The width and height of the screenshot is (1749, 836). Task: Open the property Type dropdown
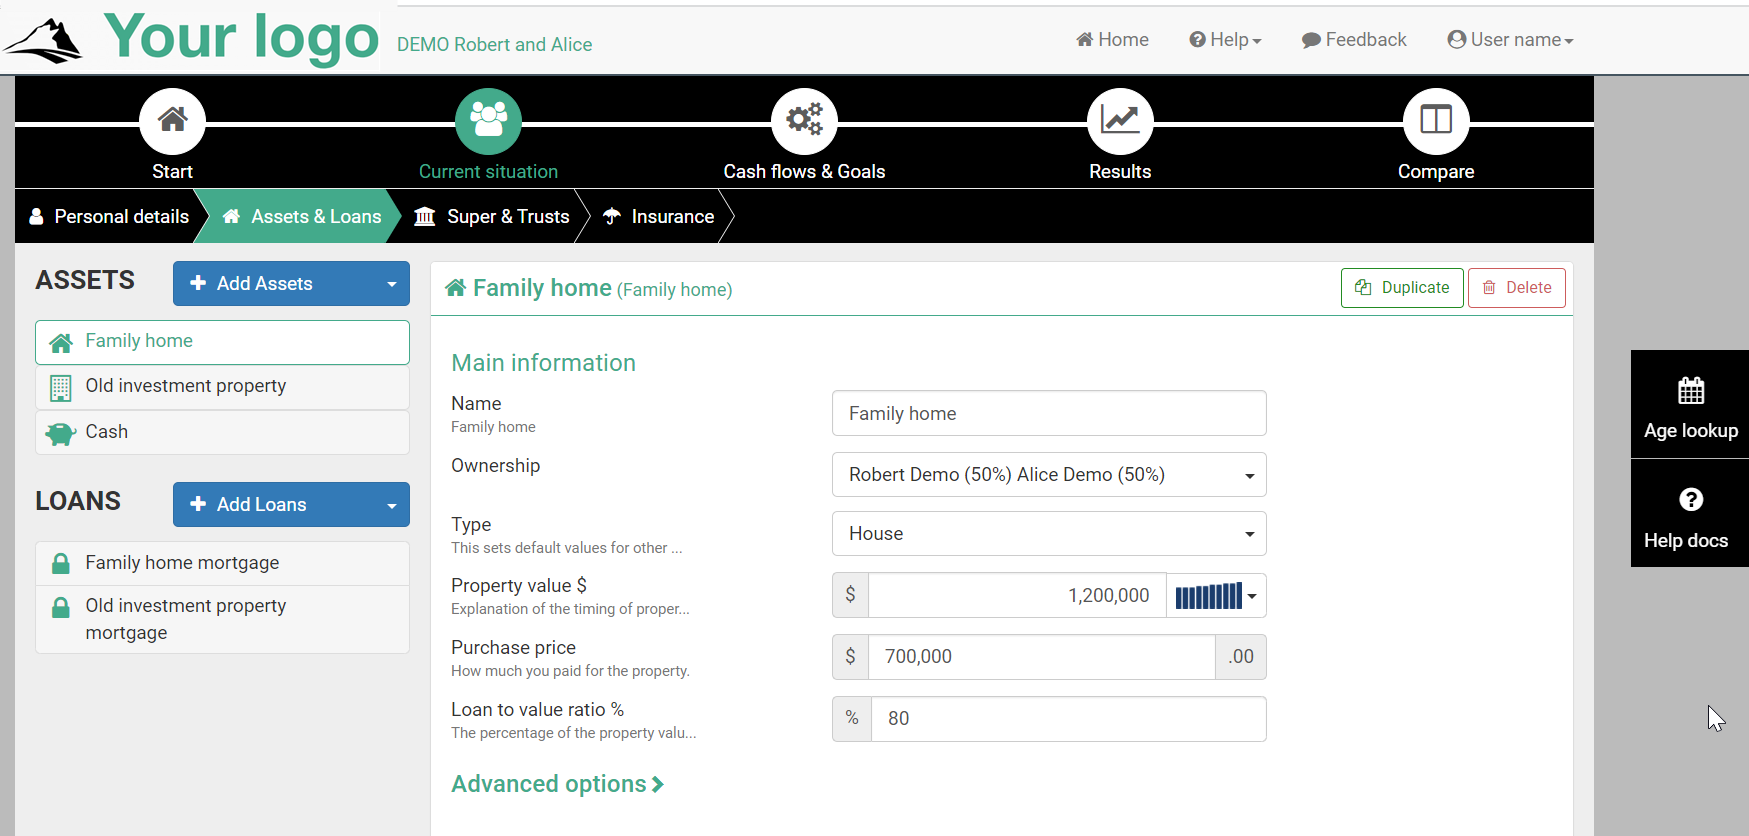(1048, 534)
